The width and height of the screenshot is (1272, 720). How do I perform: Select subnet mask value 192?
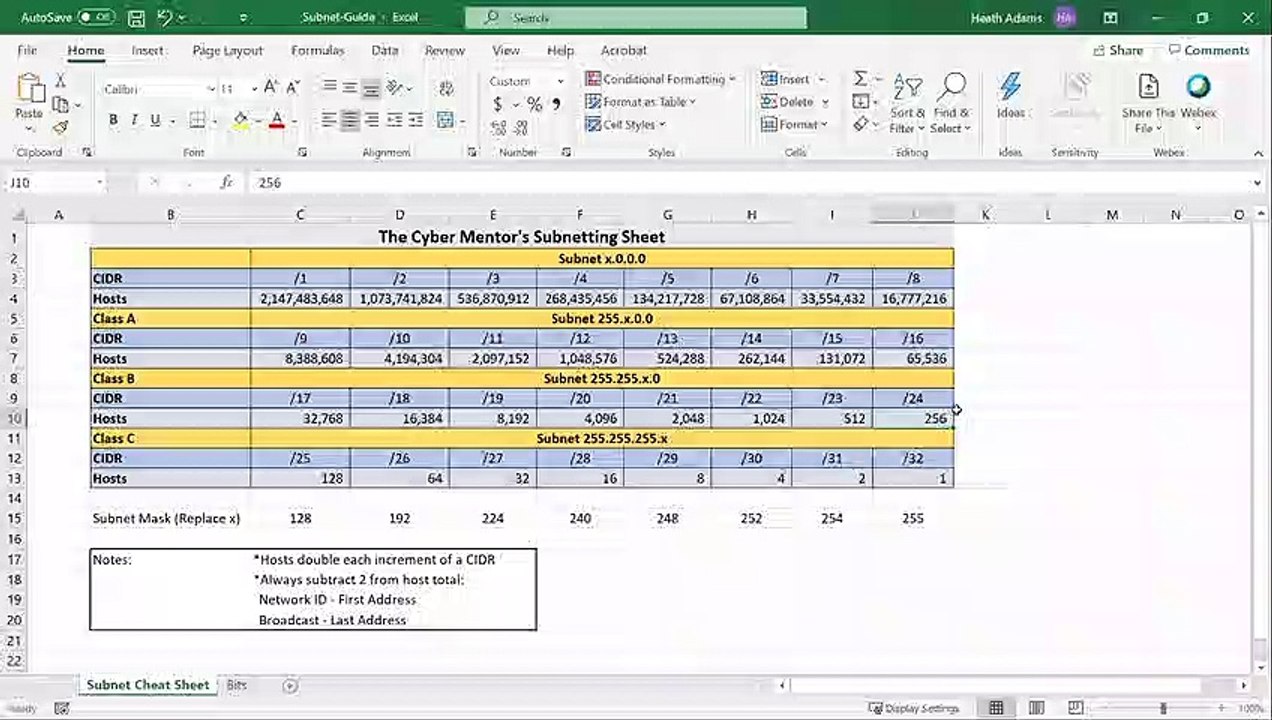click(x=400, y=518)
